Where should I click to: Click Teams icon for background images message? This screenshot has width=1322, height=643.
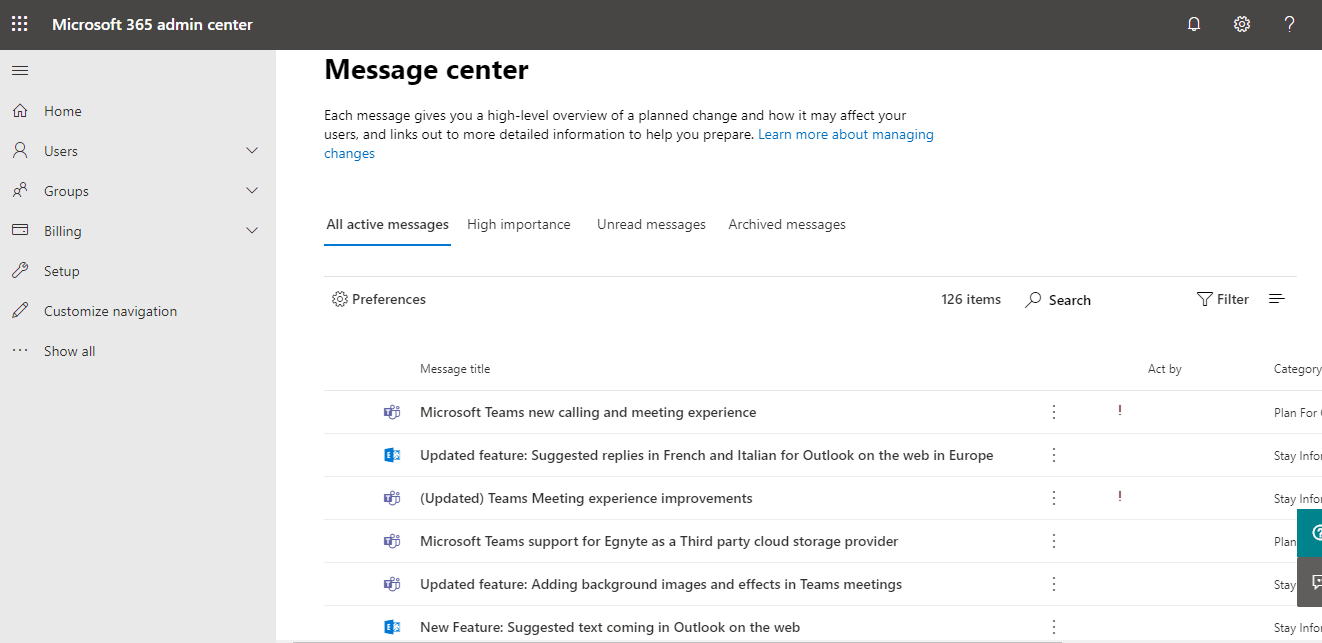point(393,584)
